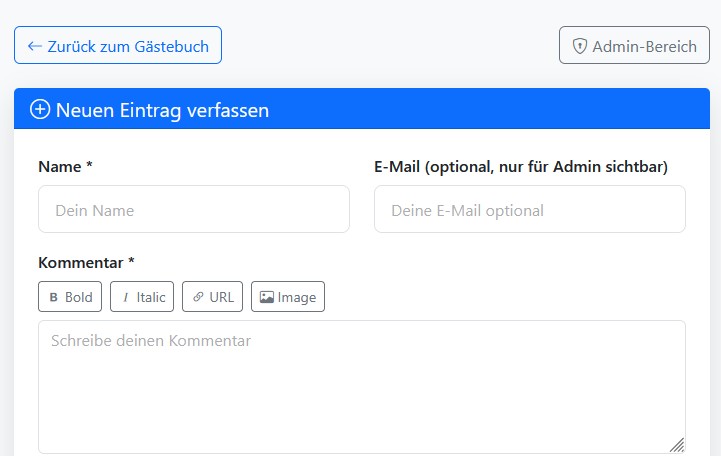Click the slanted italic I icon

coord(126,297)
